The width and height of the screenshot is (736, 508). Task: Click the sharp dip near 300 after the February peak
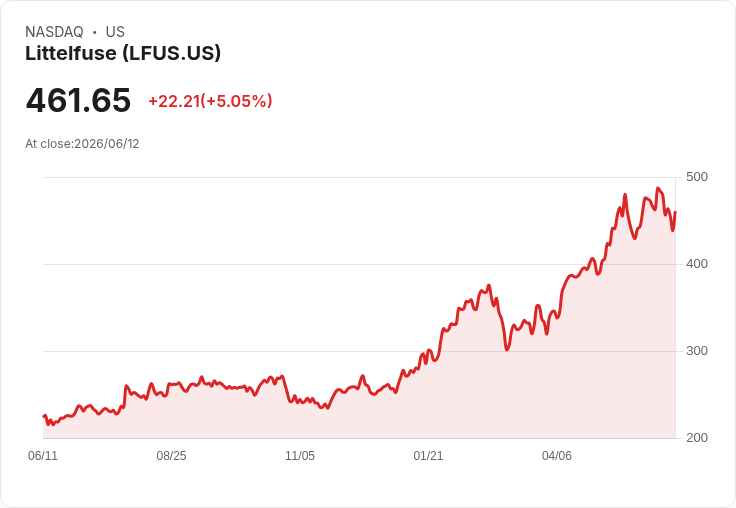[x=506, y=349]
